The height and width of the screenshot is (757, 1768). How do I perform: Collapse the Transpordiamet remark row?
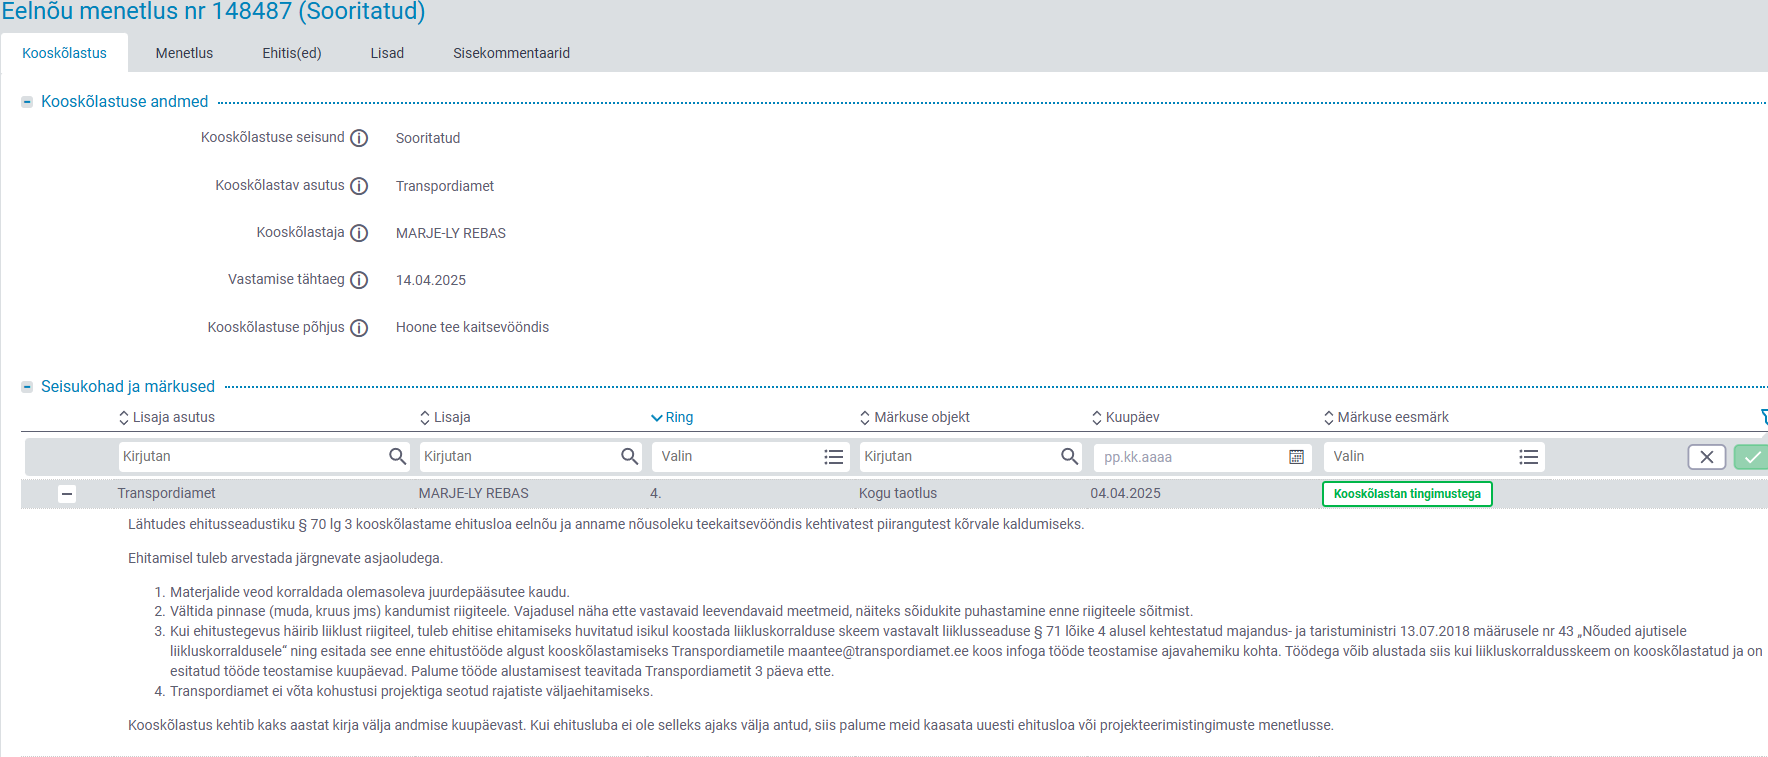(x=67, y=494)
